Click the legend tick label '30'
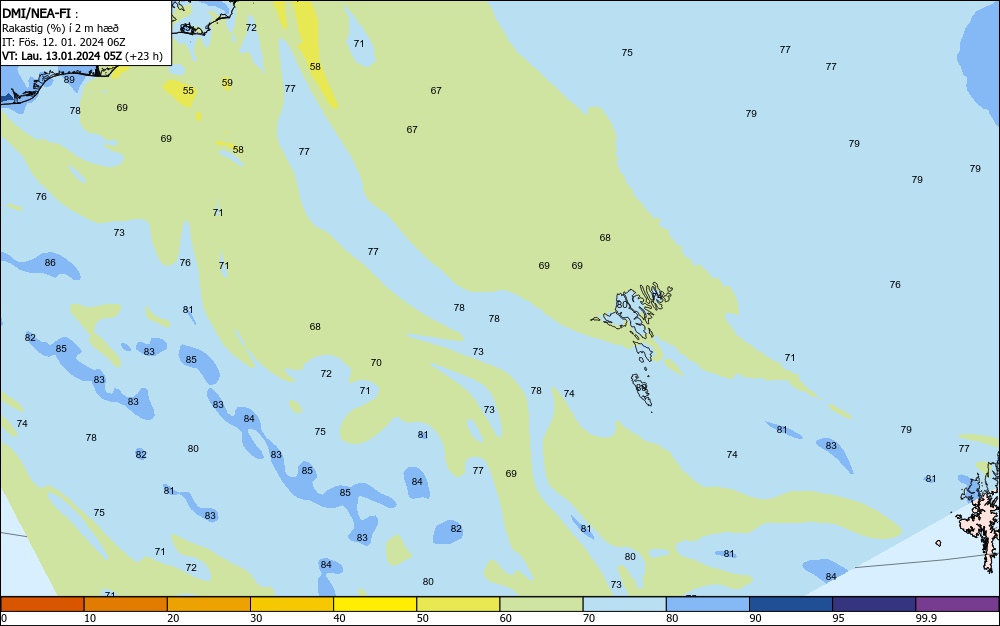Screen dimensions: 1000x626 coord(256,618)
